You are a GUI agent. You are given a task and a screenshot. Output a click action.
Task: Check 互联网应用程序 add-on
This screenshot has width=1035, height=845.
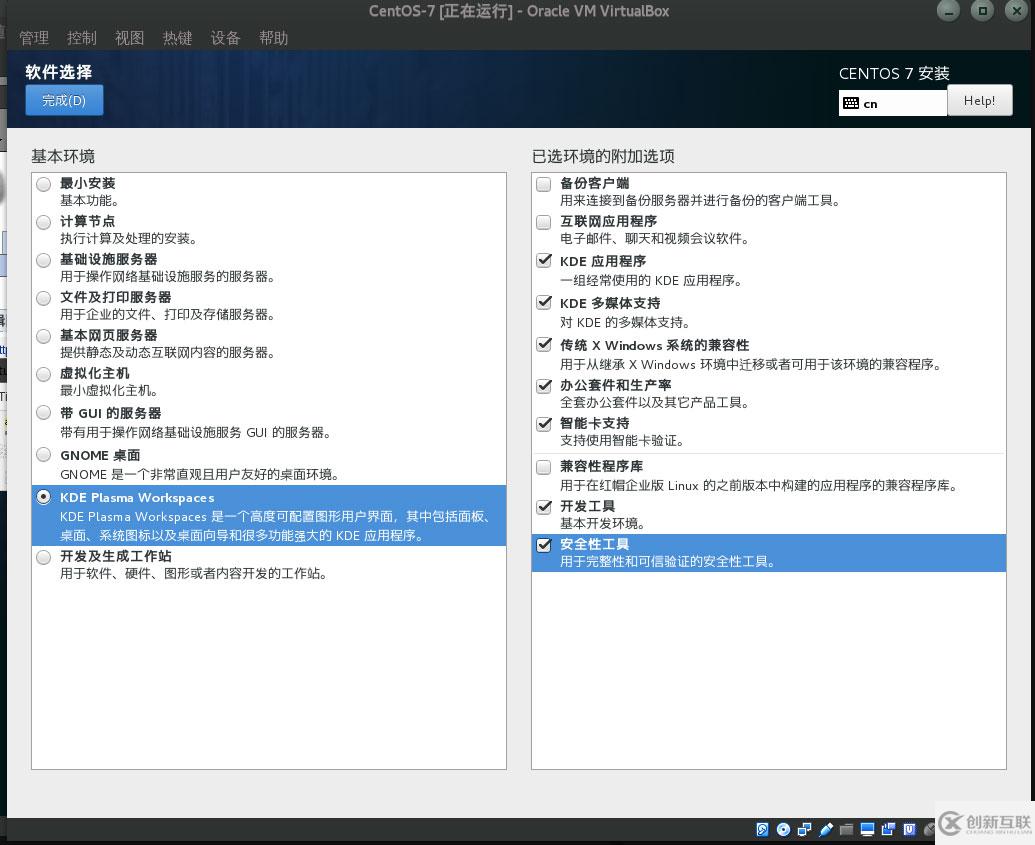tap(544, 222)
